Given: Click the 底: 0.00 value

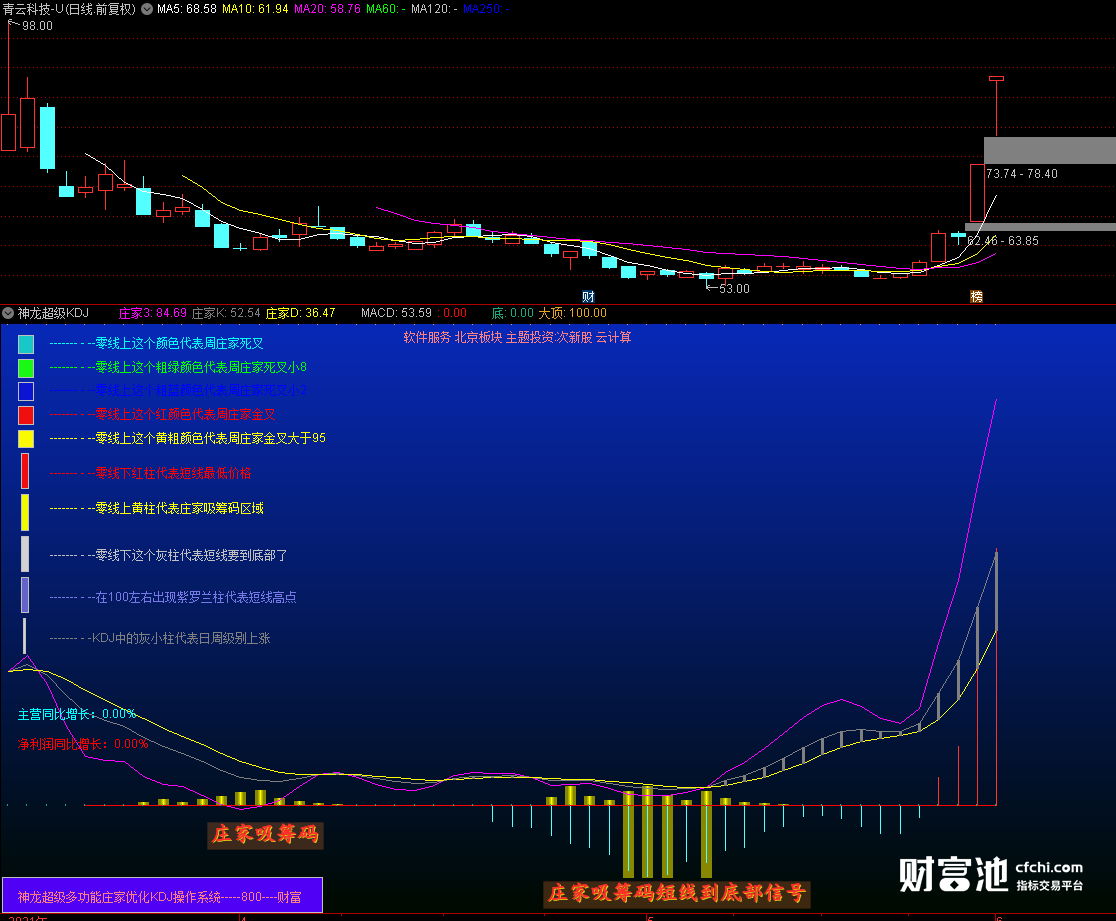Looking at the screenshot, I should coord(512,312).
